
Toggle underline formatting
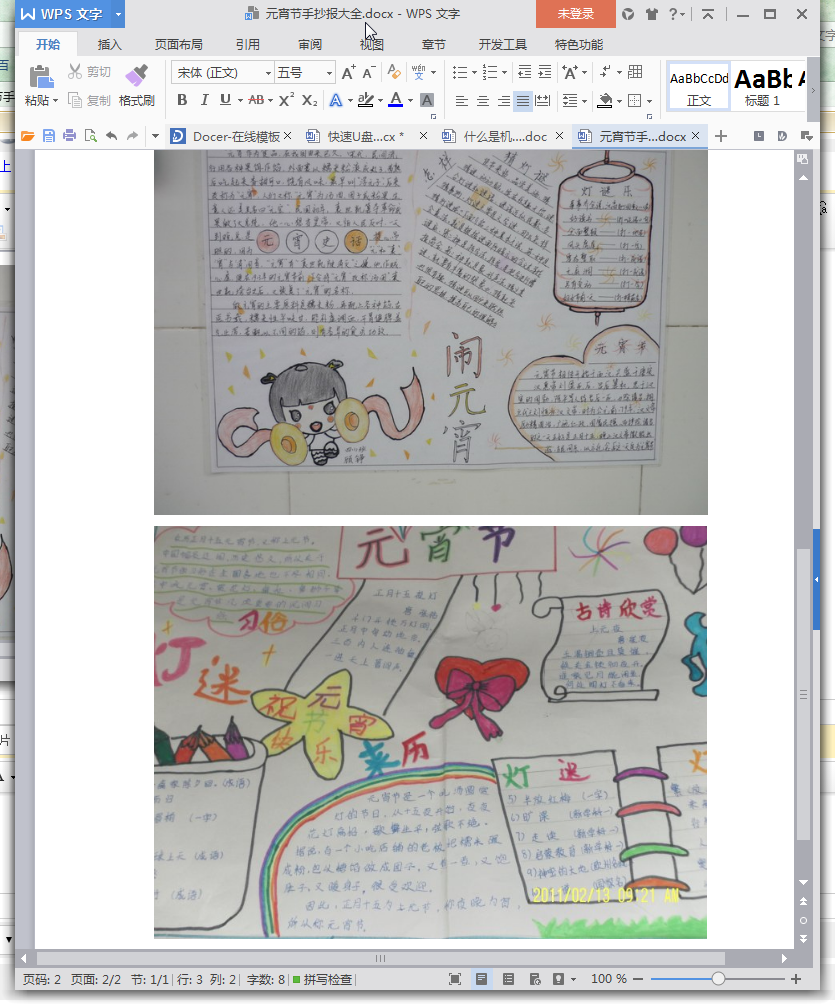(225, 100)
